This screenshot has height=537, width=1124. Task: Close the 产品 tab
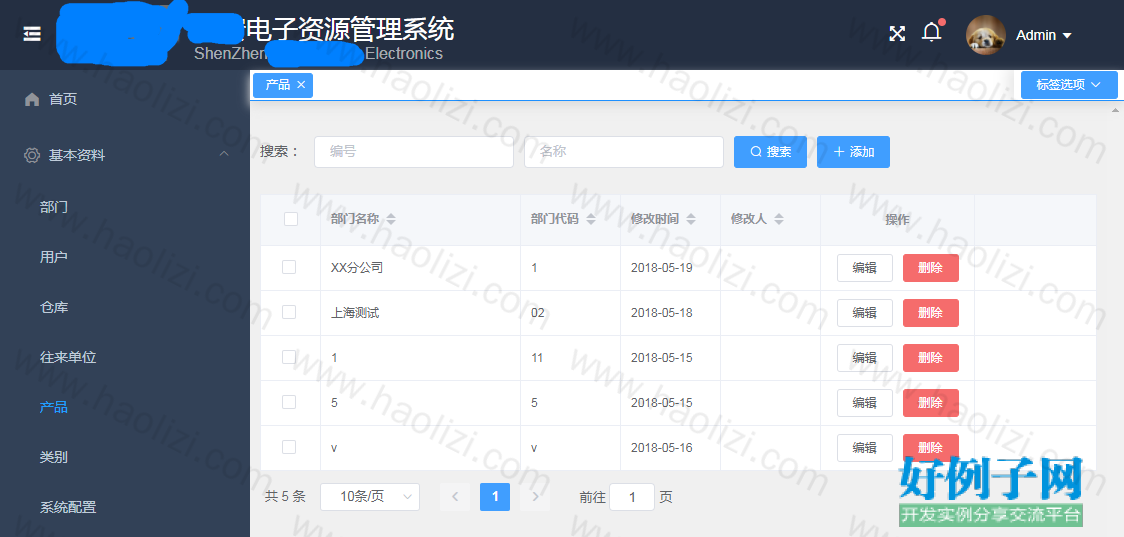(x=301, y=85)
